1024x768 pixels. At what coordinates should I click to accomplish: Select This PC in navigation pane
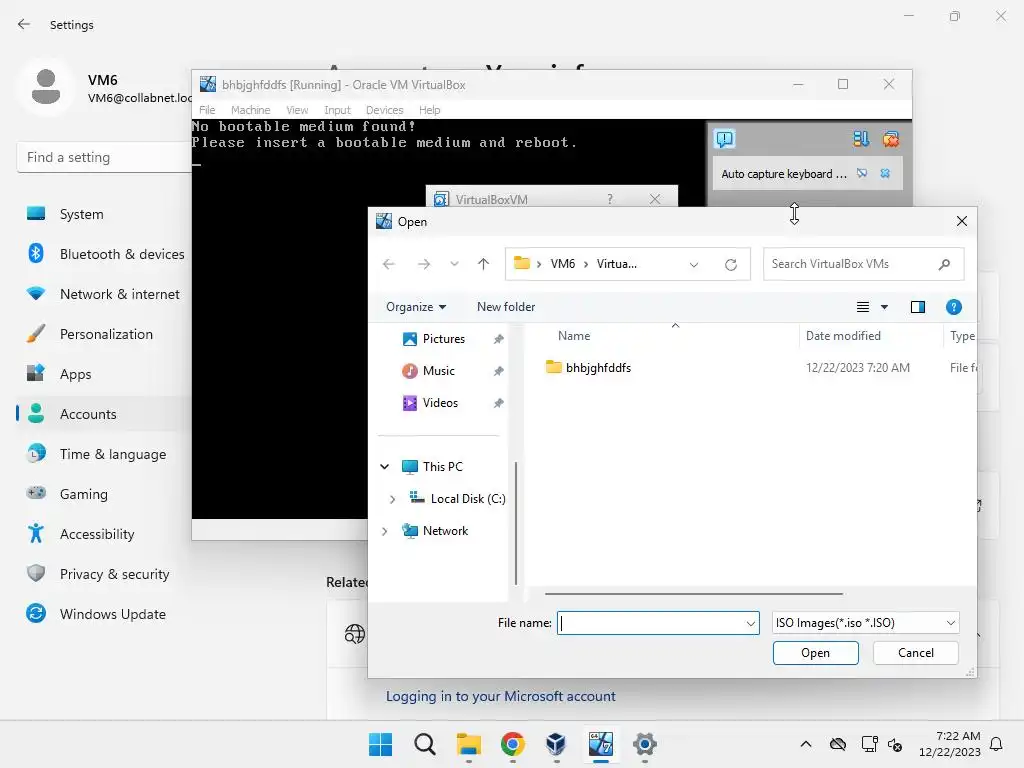[x=442, y=466]
